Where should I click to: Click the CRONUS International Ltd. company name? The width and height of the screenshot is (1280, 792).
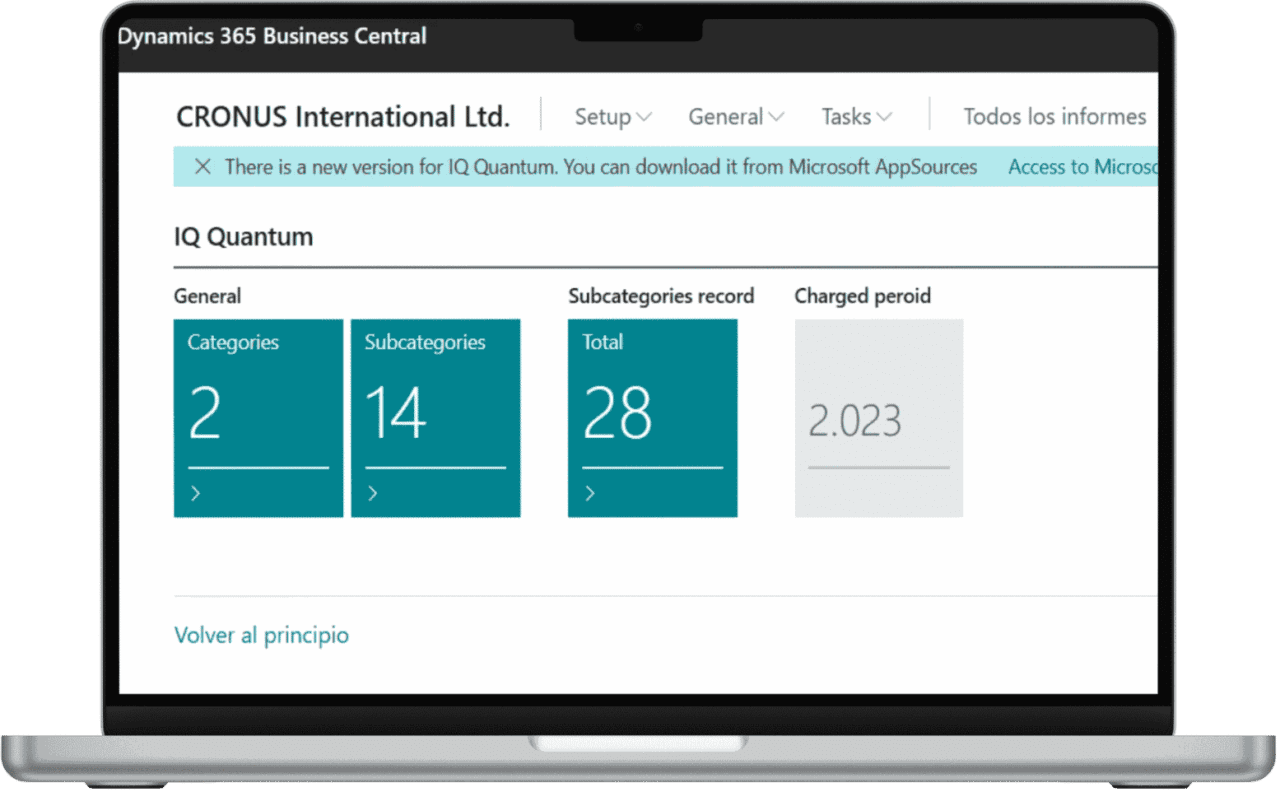tap(343, 117)
